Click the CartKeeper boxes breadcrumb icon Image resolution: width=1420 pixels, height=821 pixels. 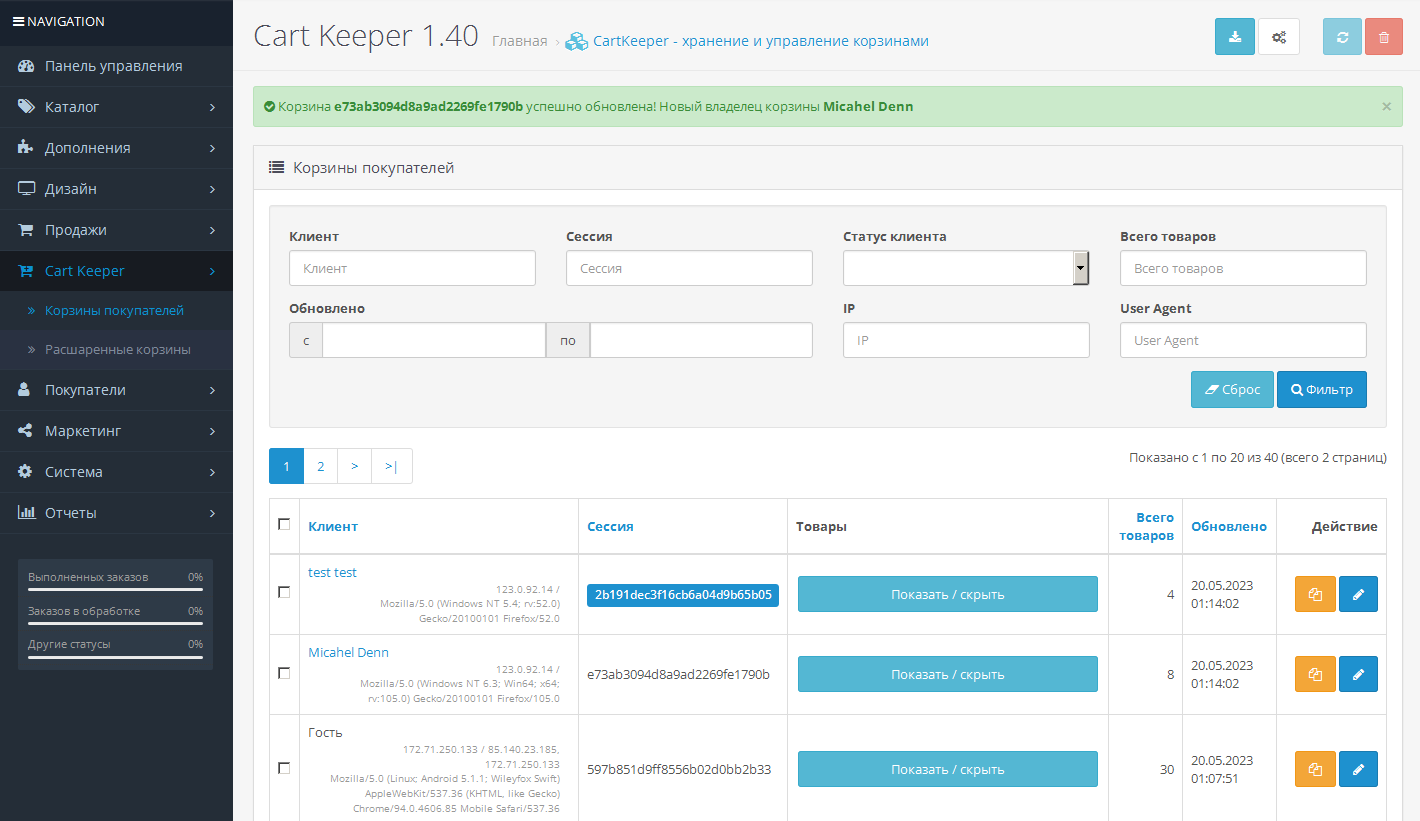point(576,41)
